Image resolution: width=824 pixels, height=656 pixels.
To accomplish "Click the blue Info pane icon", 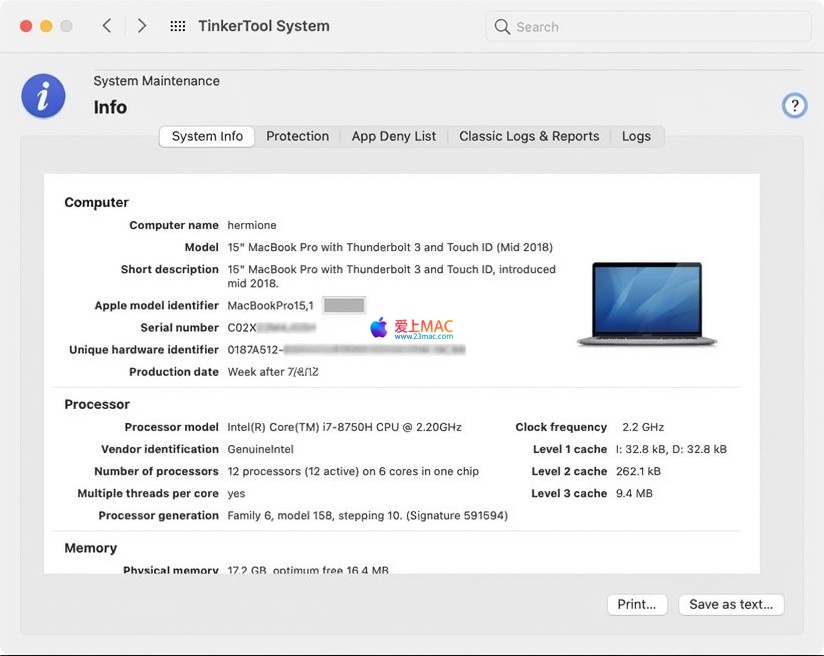I will (x=43, y=96).
